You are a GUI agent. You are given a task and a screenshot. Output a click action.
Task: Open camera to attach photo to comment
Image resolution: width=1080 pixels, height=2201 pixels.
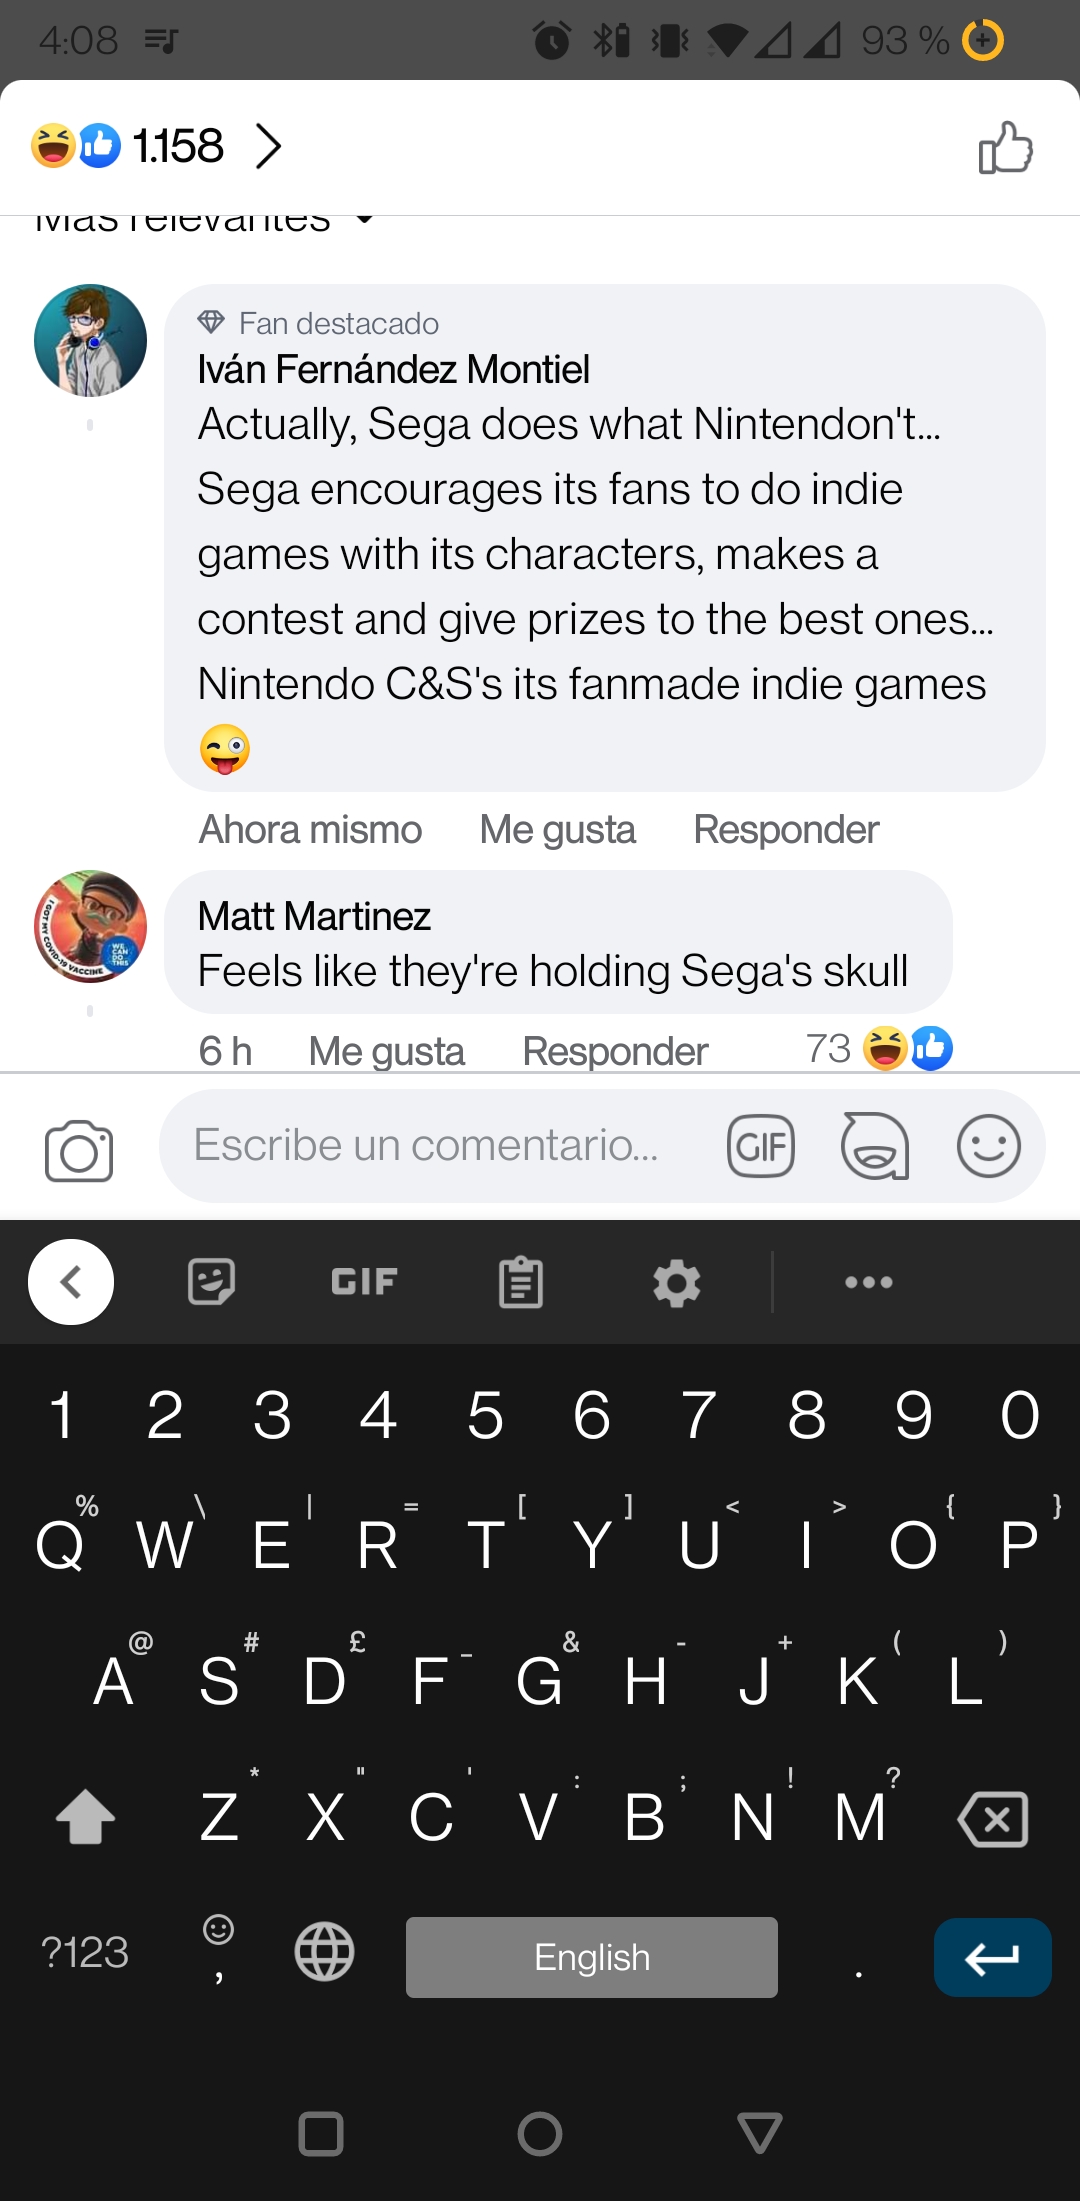coord(79,1150)
